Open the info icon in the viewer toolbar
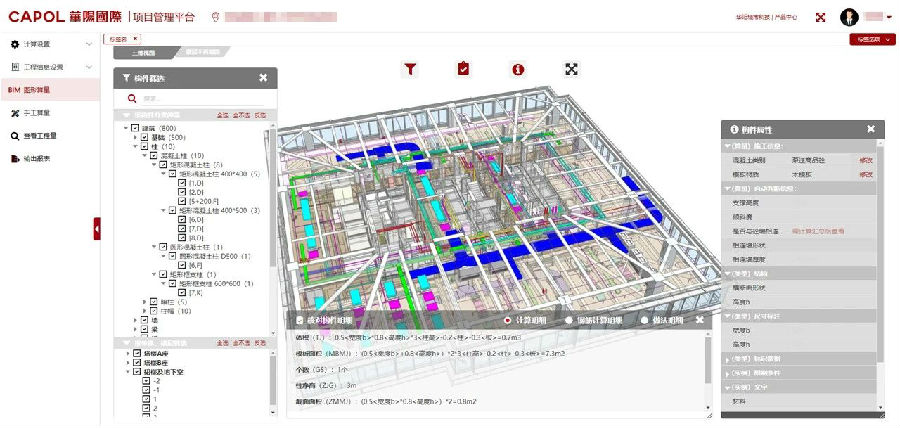The image size is (900, 428). tap(518, 69)
